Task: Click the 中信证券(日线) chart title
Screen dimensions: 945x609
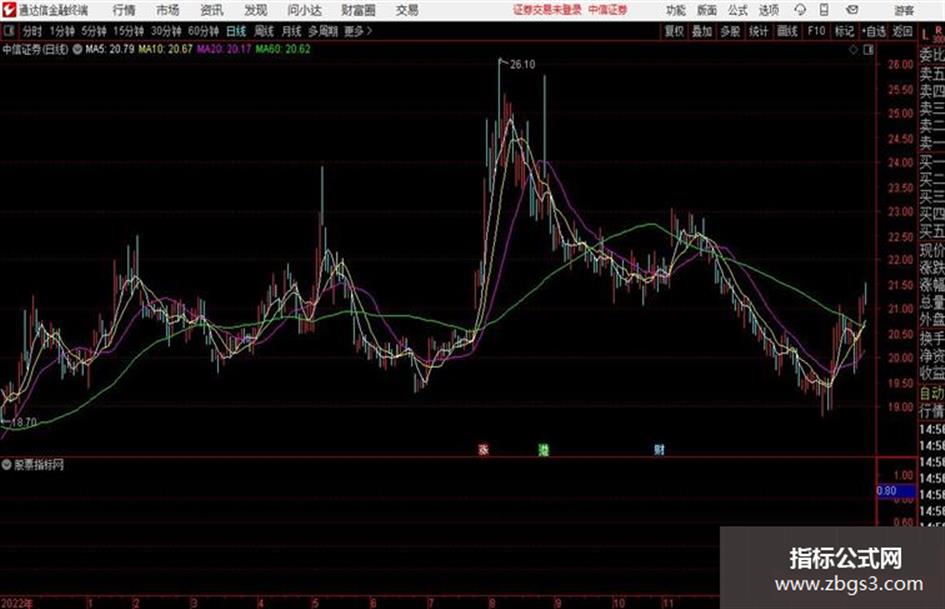Action: (x=35, y=49)
